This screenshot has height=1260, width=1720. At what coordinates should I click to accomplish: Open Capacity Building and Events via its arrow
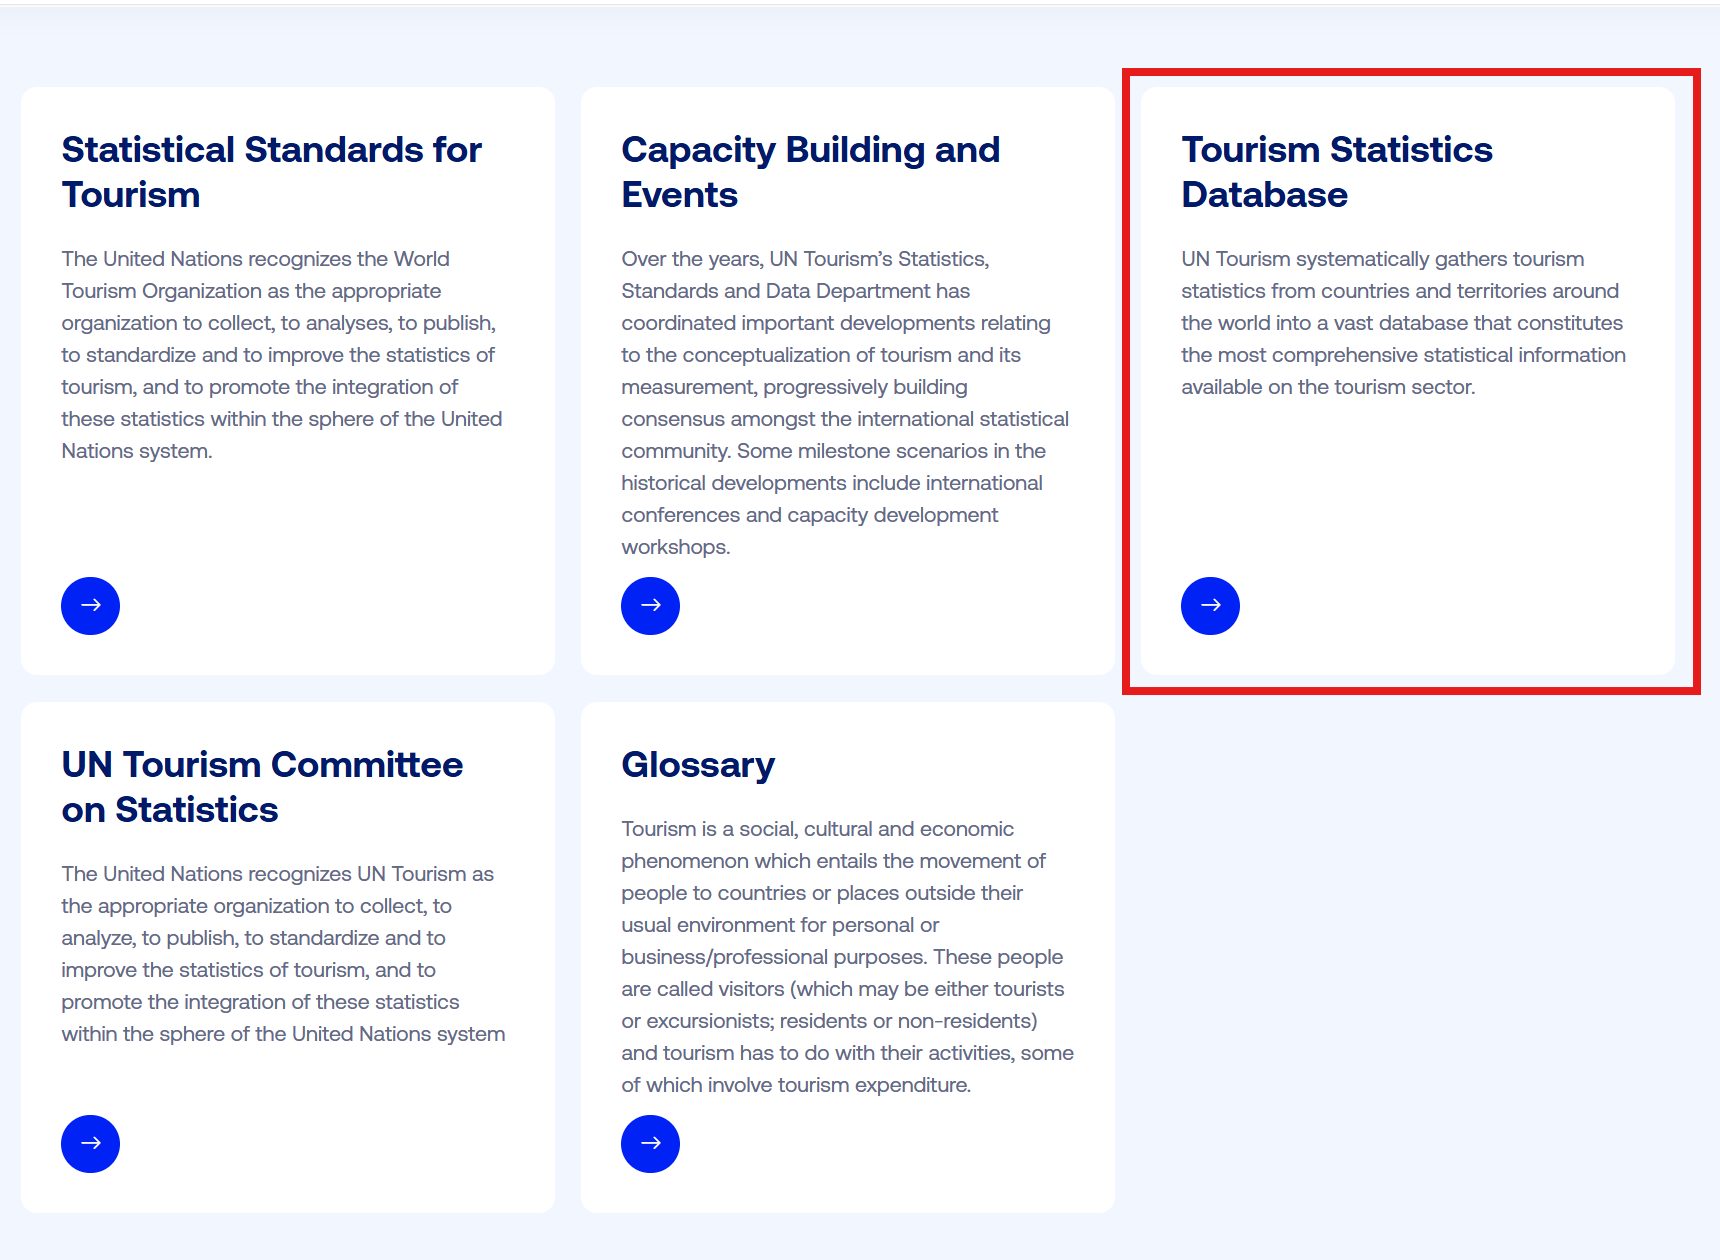(650, 606)
